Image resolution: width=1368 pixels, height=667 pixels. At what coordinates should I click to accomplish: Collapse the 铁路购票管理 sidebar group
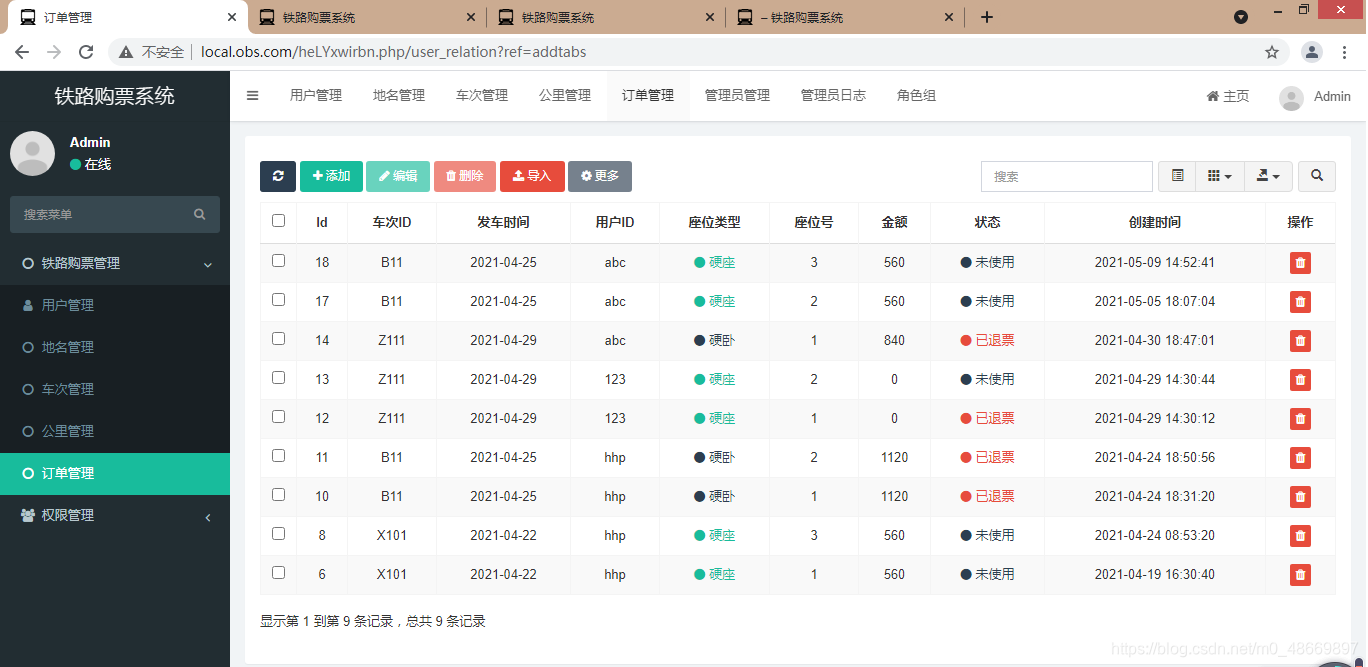point(115,263)
